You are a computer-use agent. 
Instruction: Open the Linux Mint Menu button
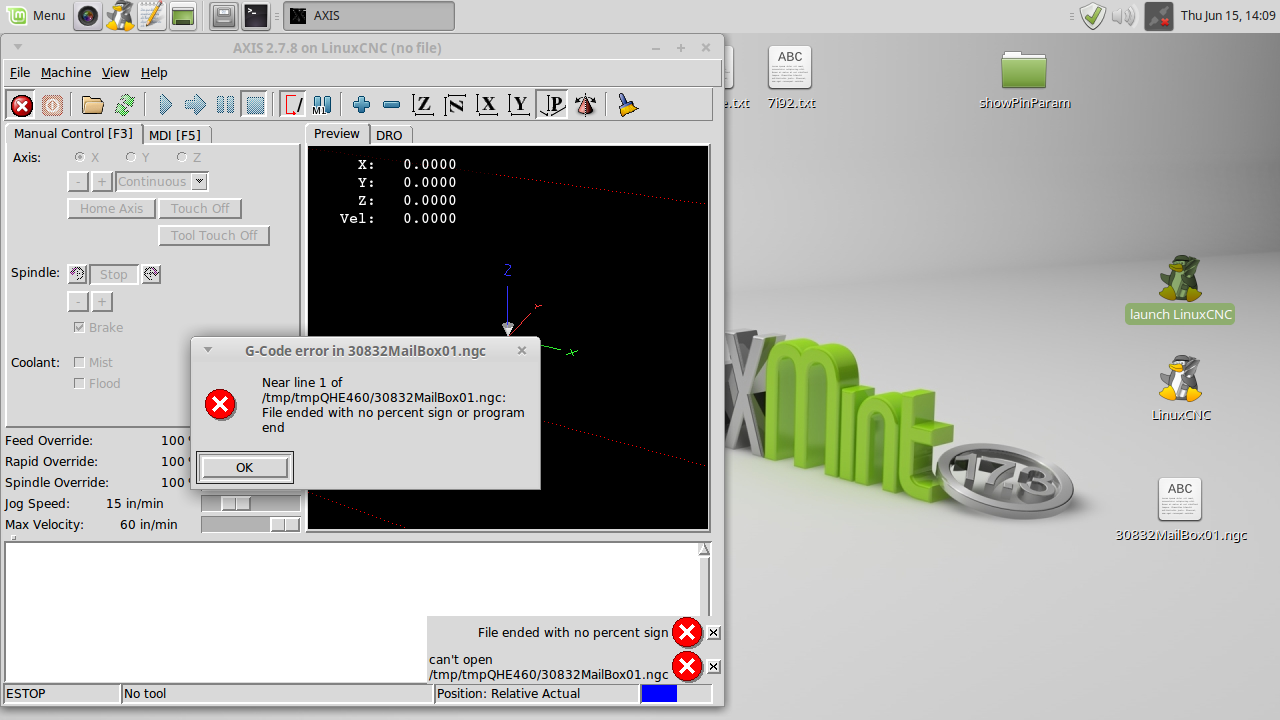point(37,15)
